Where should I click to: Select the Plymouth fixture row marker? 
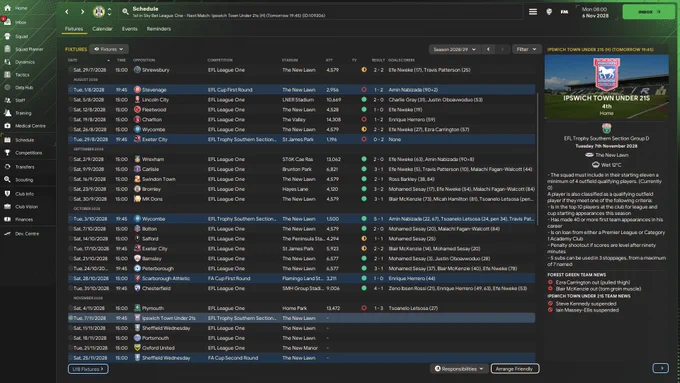(x=71, y=308)
